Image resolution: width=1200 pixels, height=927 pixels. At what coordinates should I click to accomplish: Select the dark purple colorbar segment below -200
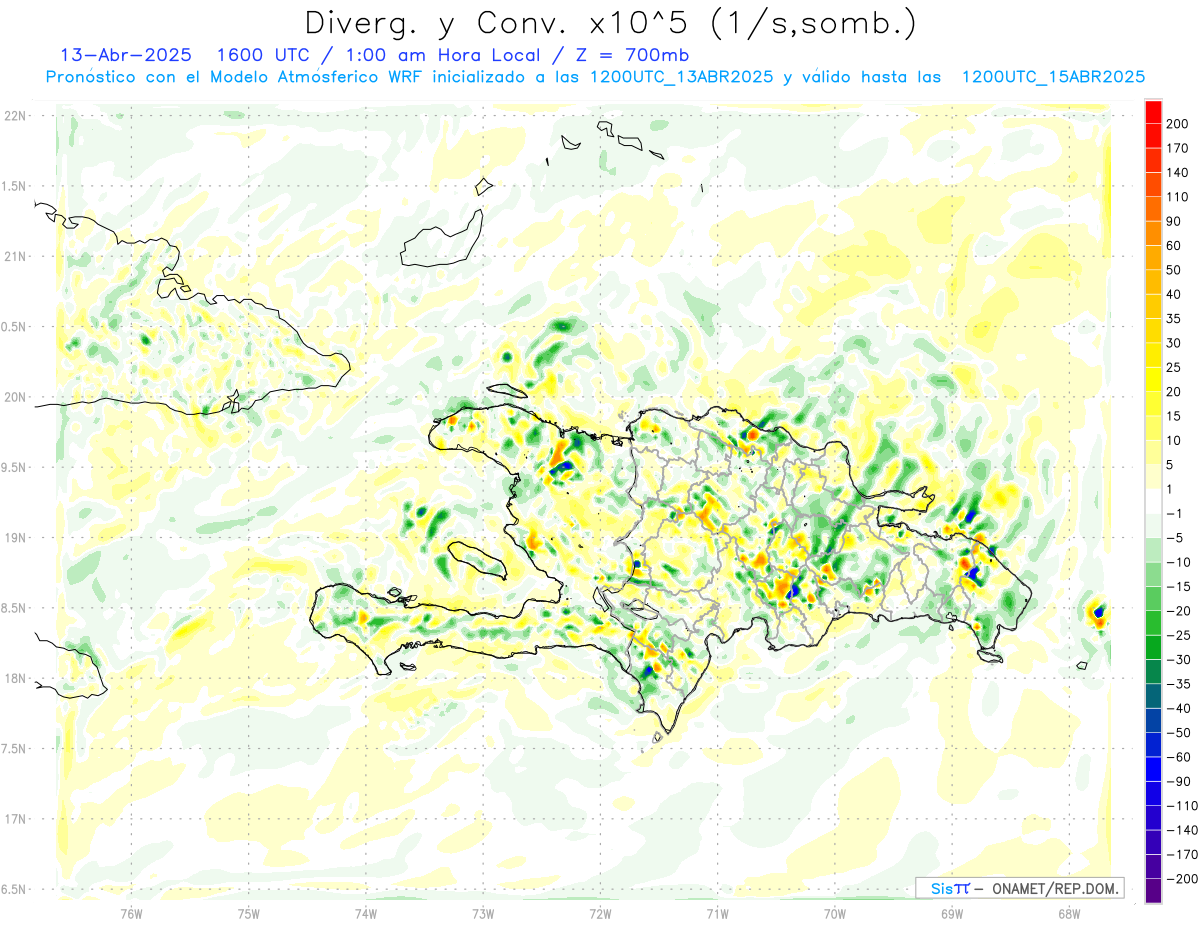(x=1153, y=891)
